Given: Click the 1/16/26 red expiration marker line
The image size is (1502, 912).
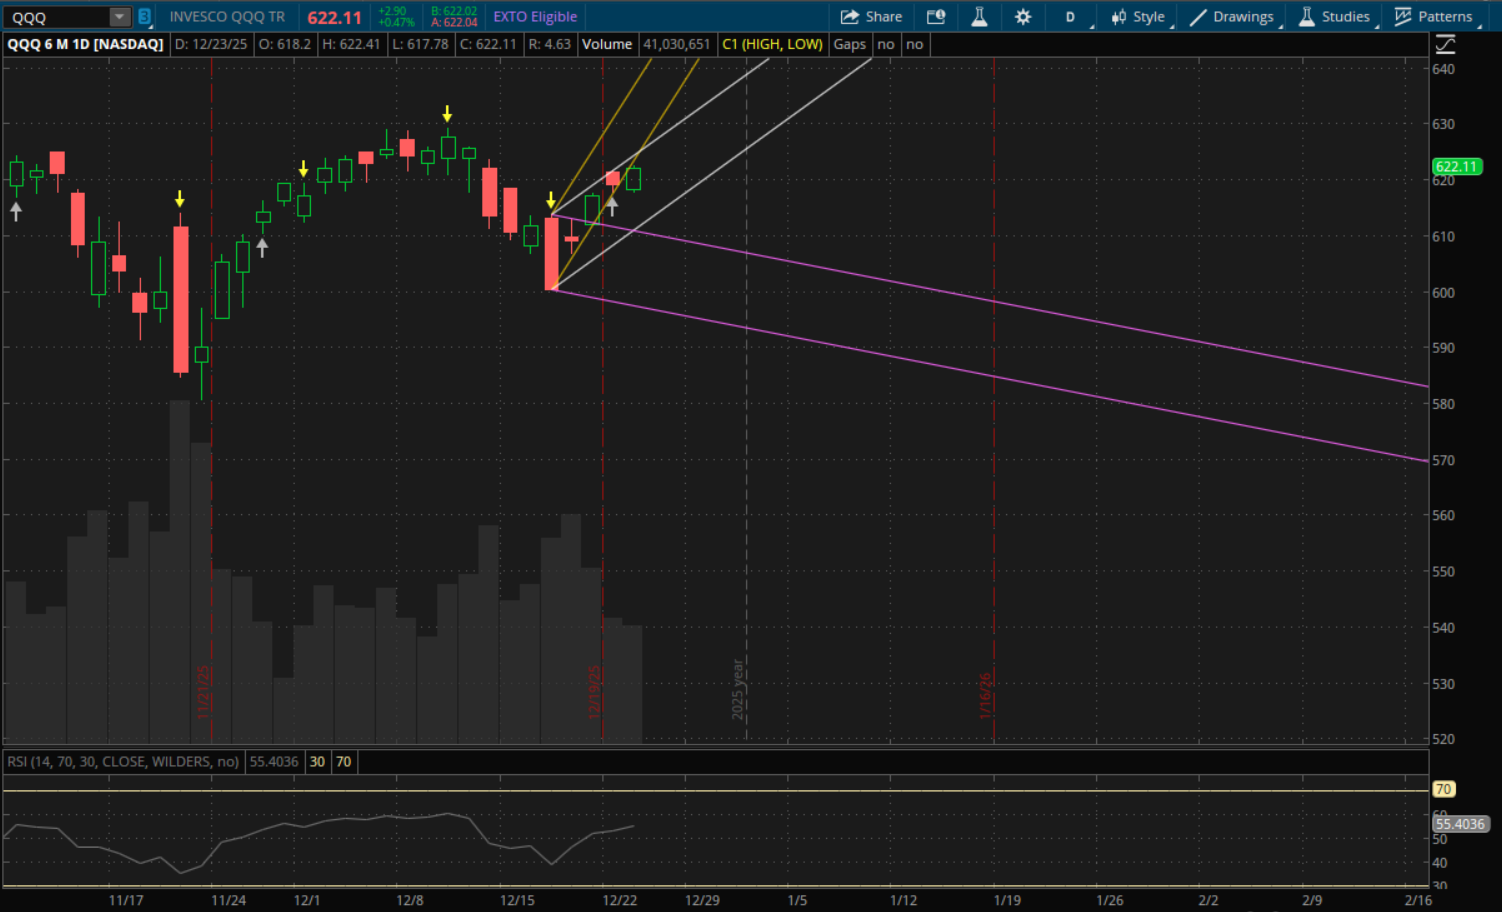Looking at the screenshot, I should [x=994, y=400].
